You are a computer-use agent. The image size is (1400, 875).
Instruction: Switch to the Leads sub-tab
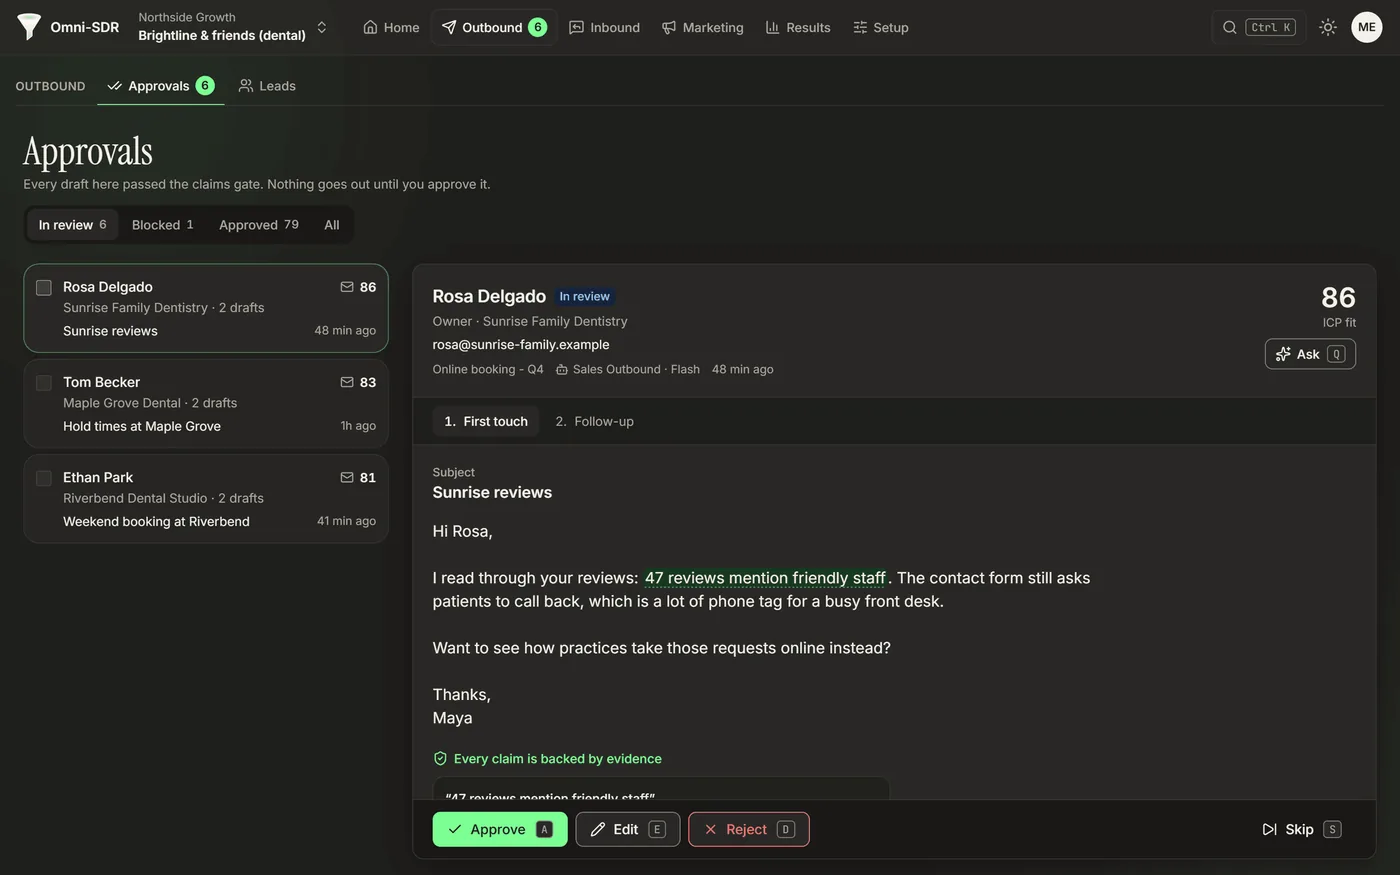tap(267, 86)
